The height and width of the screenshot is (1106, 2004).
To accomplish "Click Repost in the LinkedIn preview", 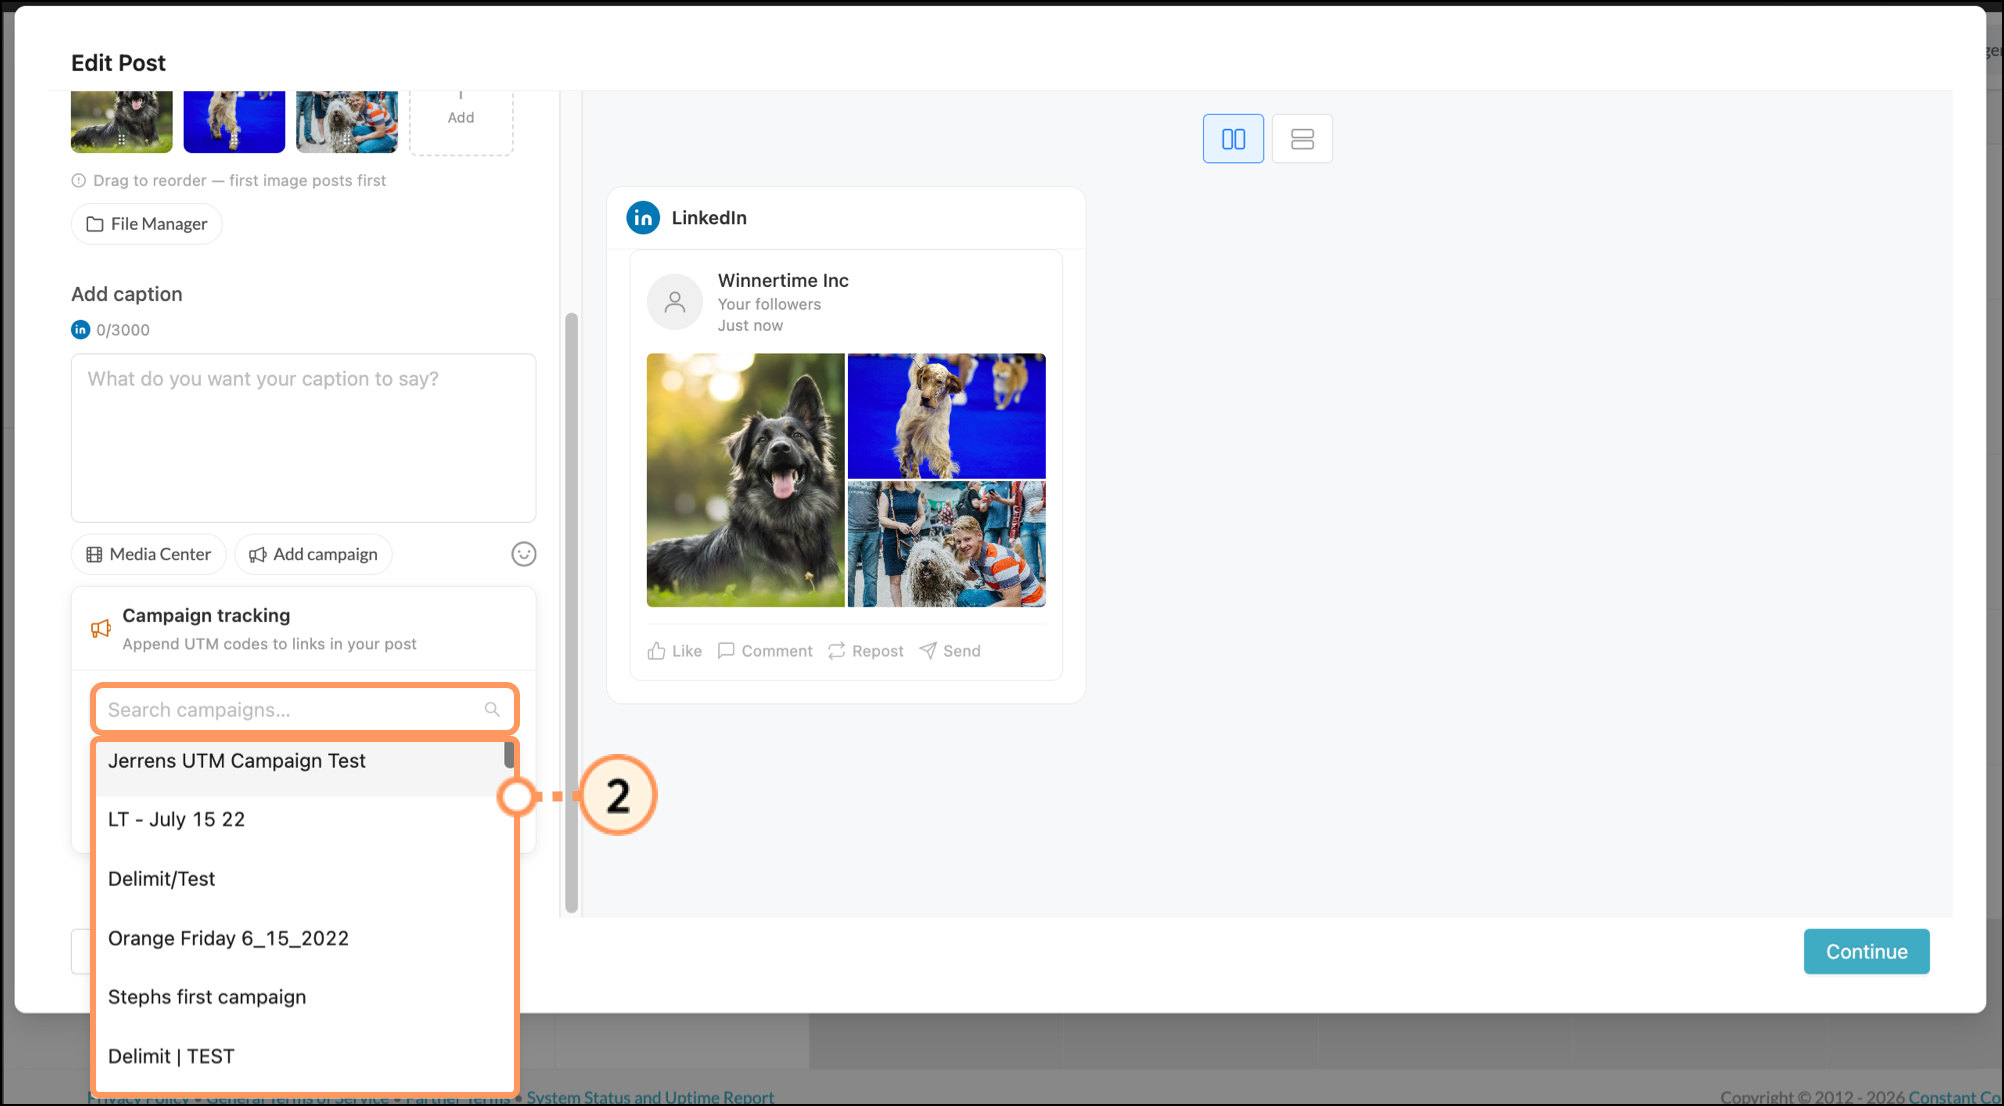I will pyautogui.click(x=866, y=651).
